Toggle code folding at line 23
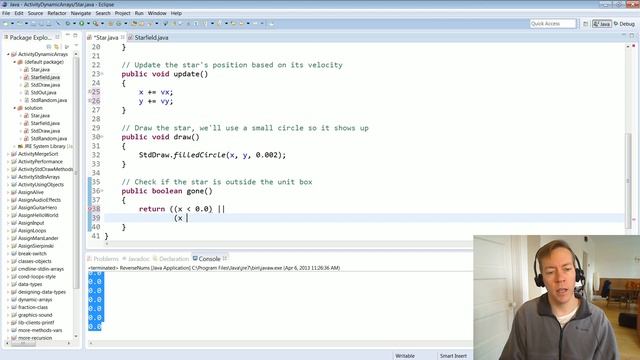This screenshot has height=360, width=640. click(102, 73)
